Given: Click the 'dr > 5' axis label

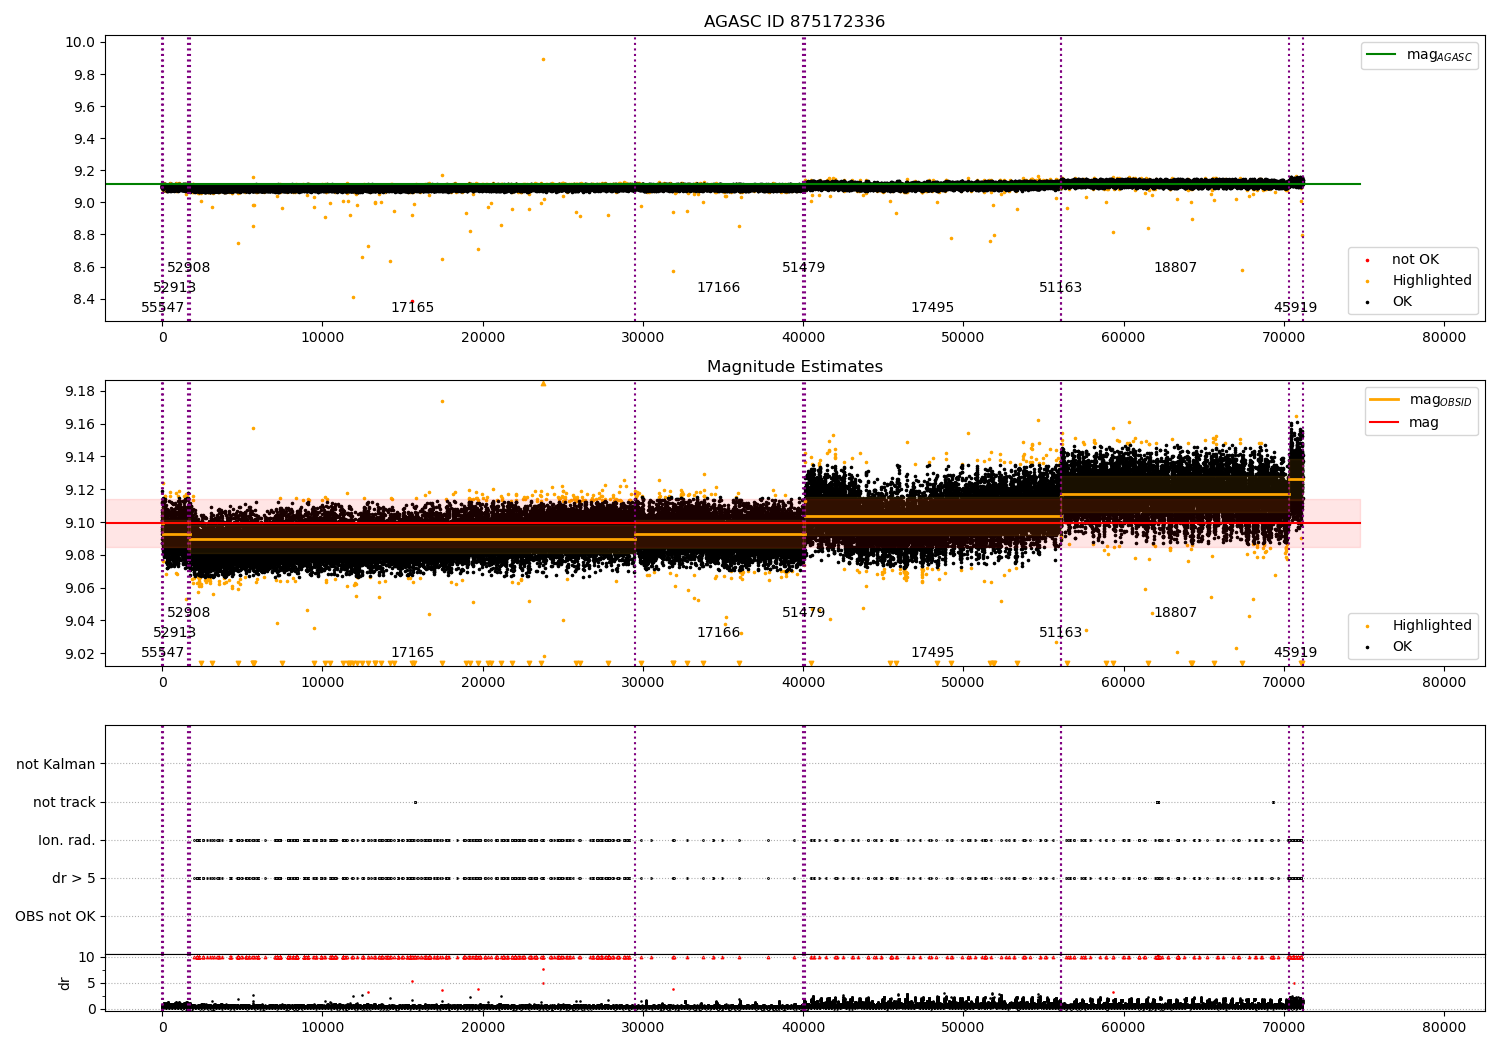Looking at the screenshot, I should pos(74,878).
